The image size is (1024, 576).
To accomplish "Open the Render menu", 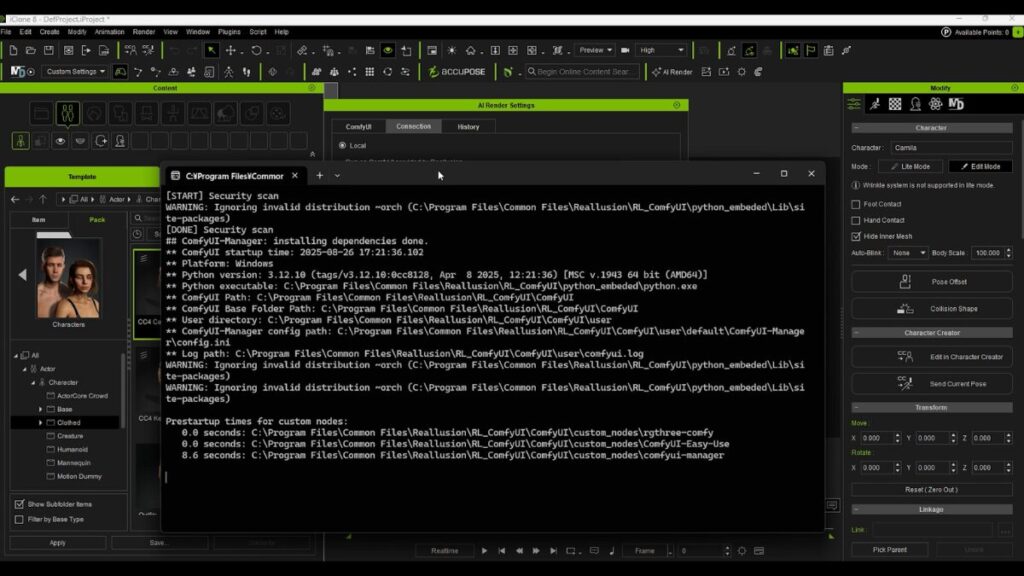I will 144,32.
